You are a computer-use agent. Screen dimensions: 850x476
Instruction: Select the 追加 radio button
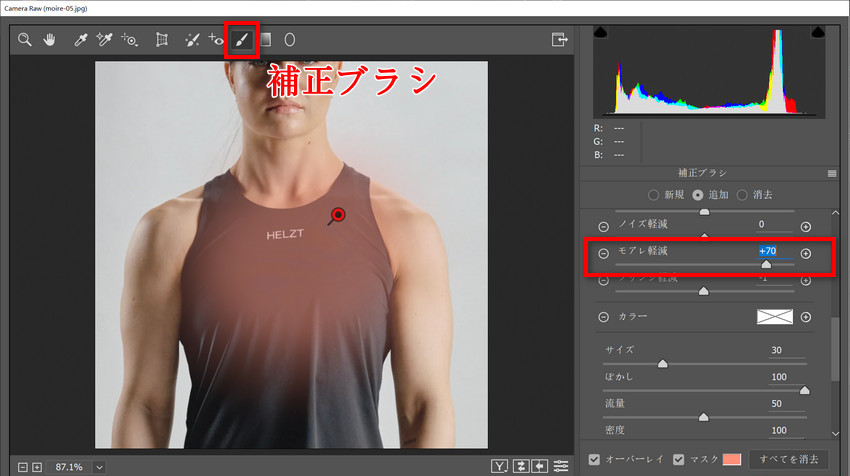(698, 195)
